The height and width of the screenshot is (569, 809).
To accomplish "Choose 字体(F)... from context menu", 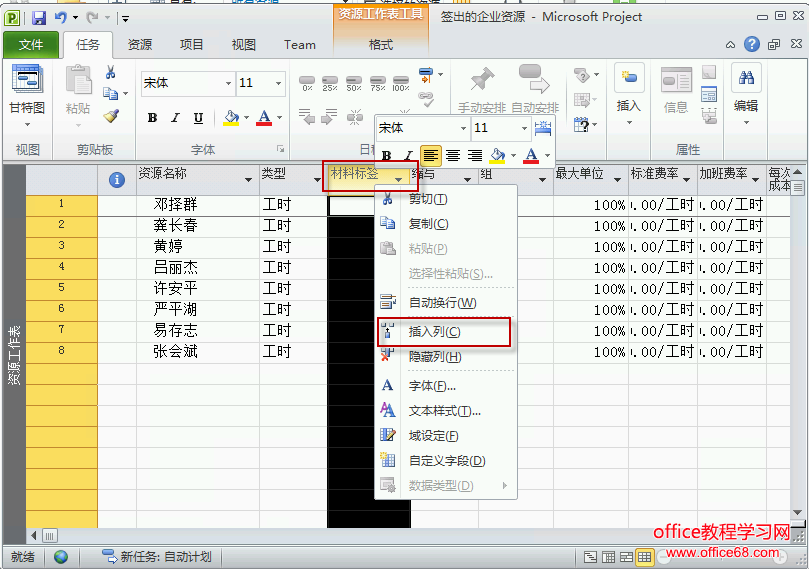I will coord(444,386).
